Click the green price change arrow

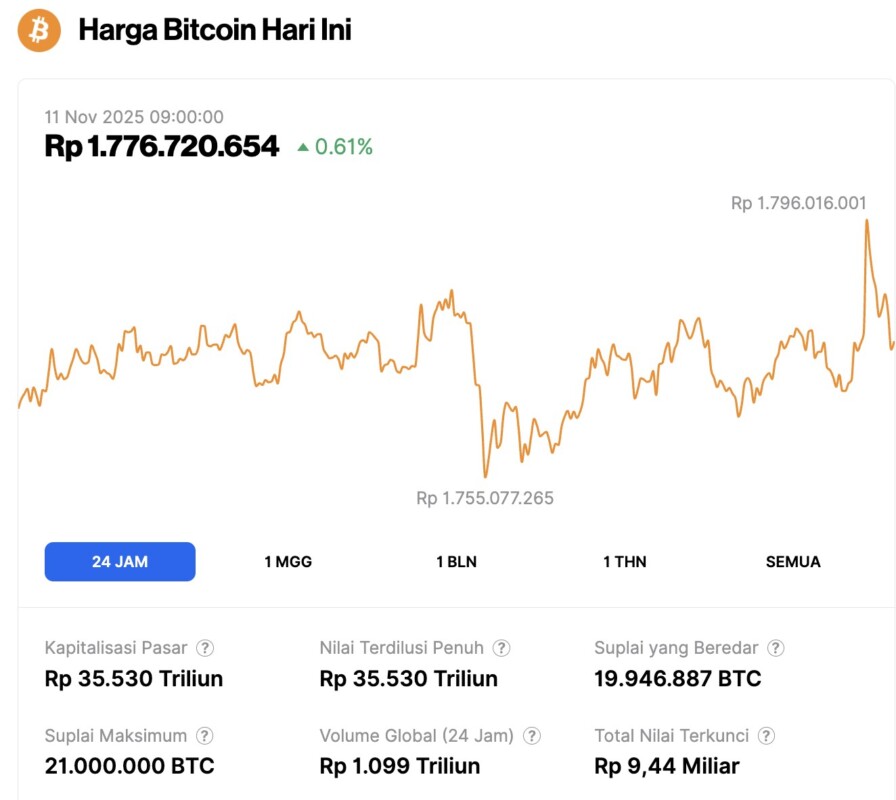click(x=303, y=148)
